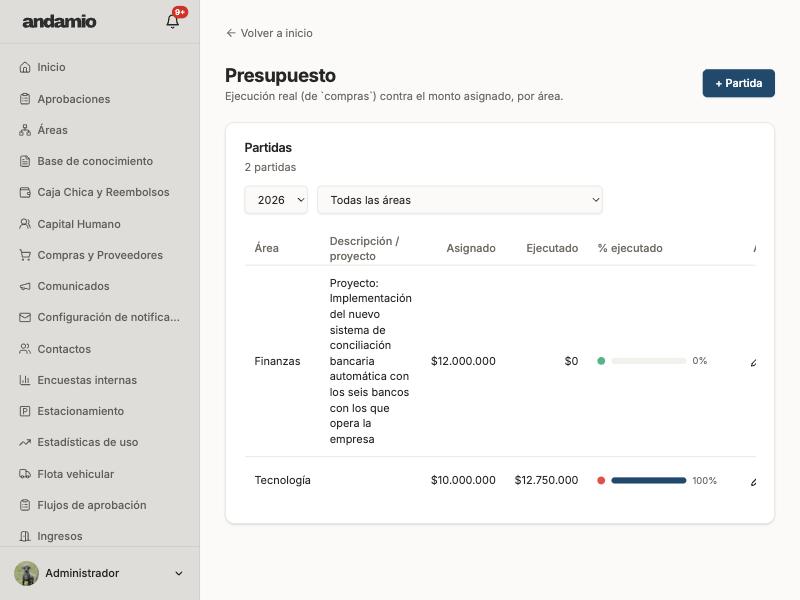Expand the Administrador user menu chevron
Viewport: 800px width, 600px height.
pyautogui.click(x=179, y=573)
